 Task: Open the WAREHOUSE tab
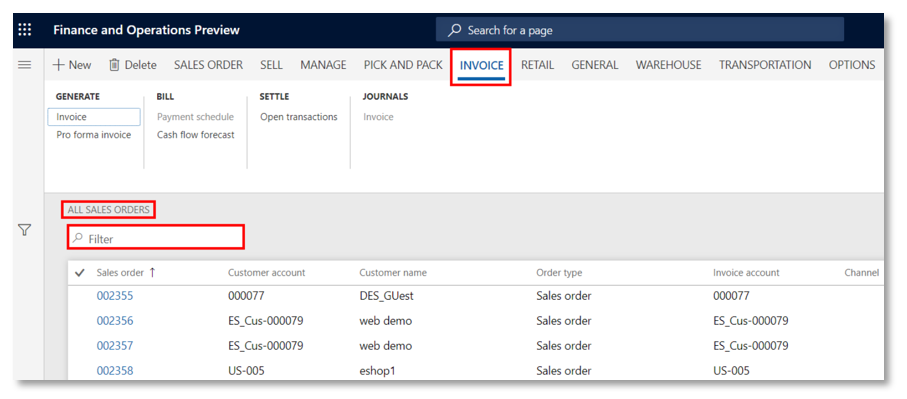pyautogui.click(x=668, y=65)
